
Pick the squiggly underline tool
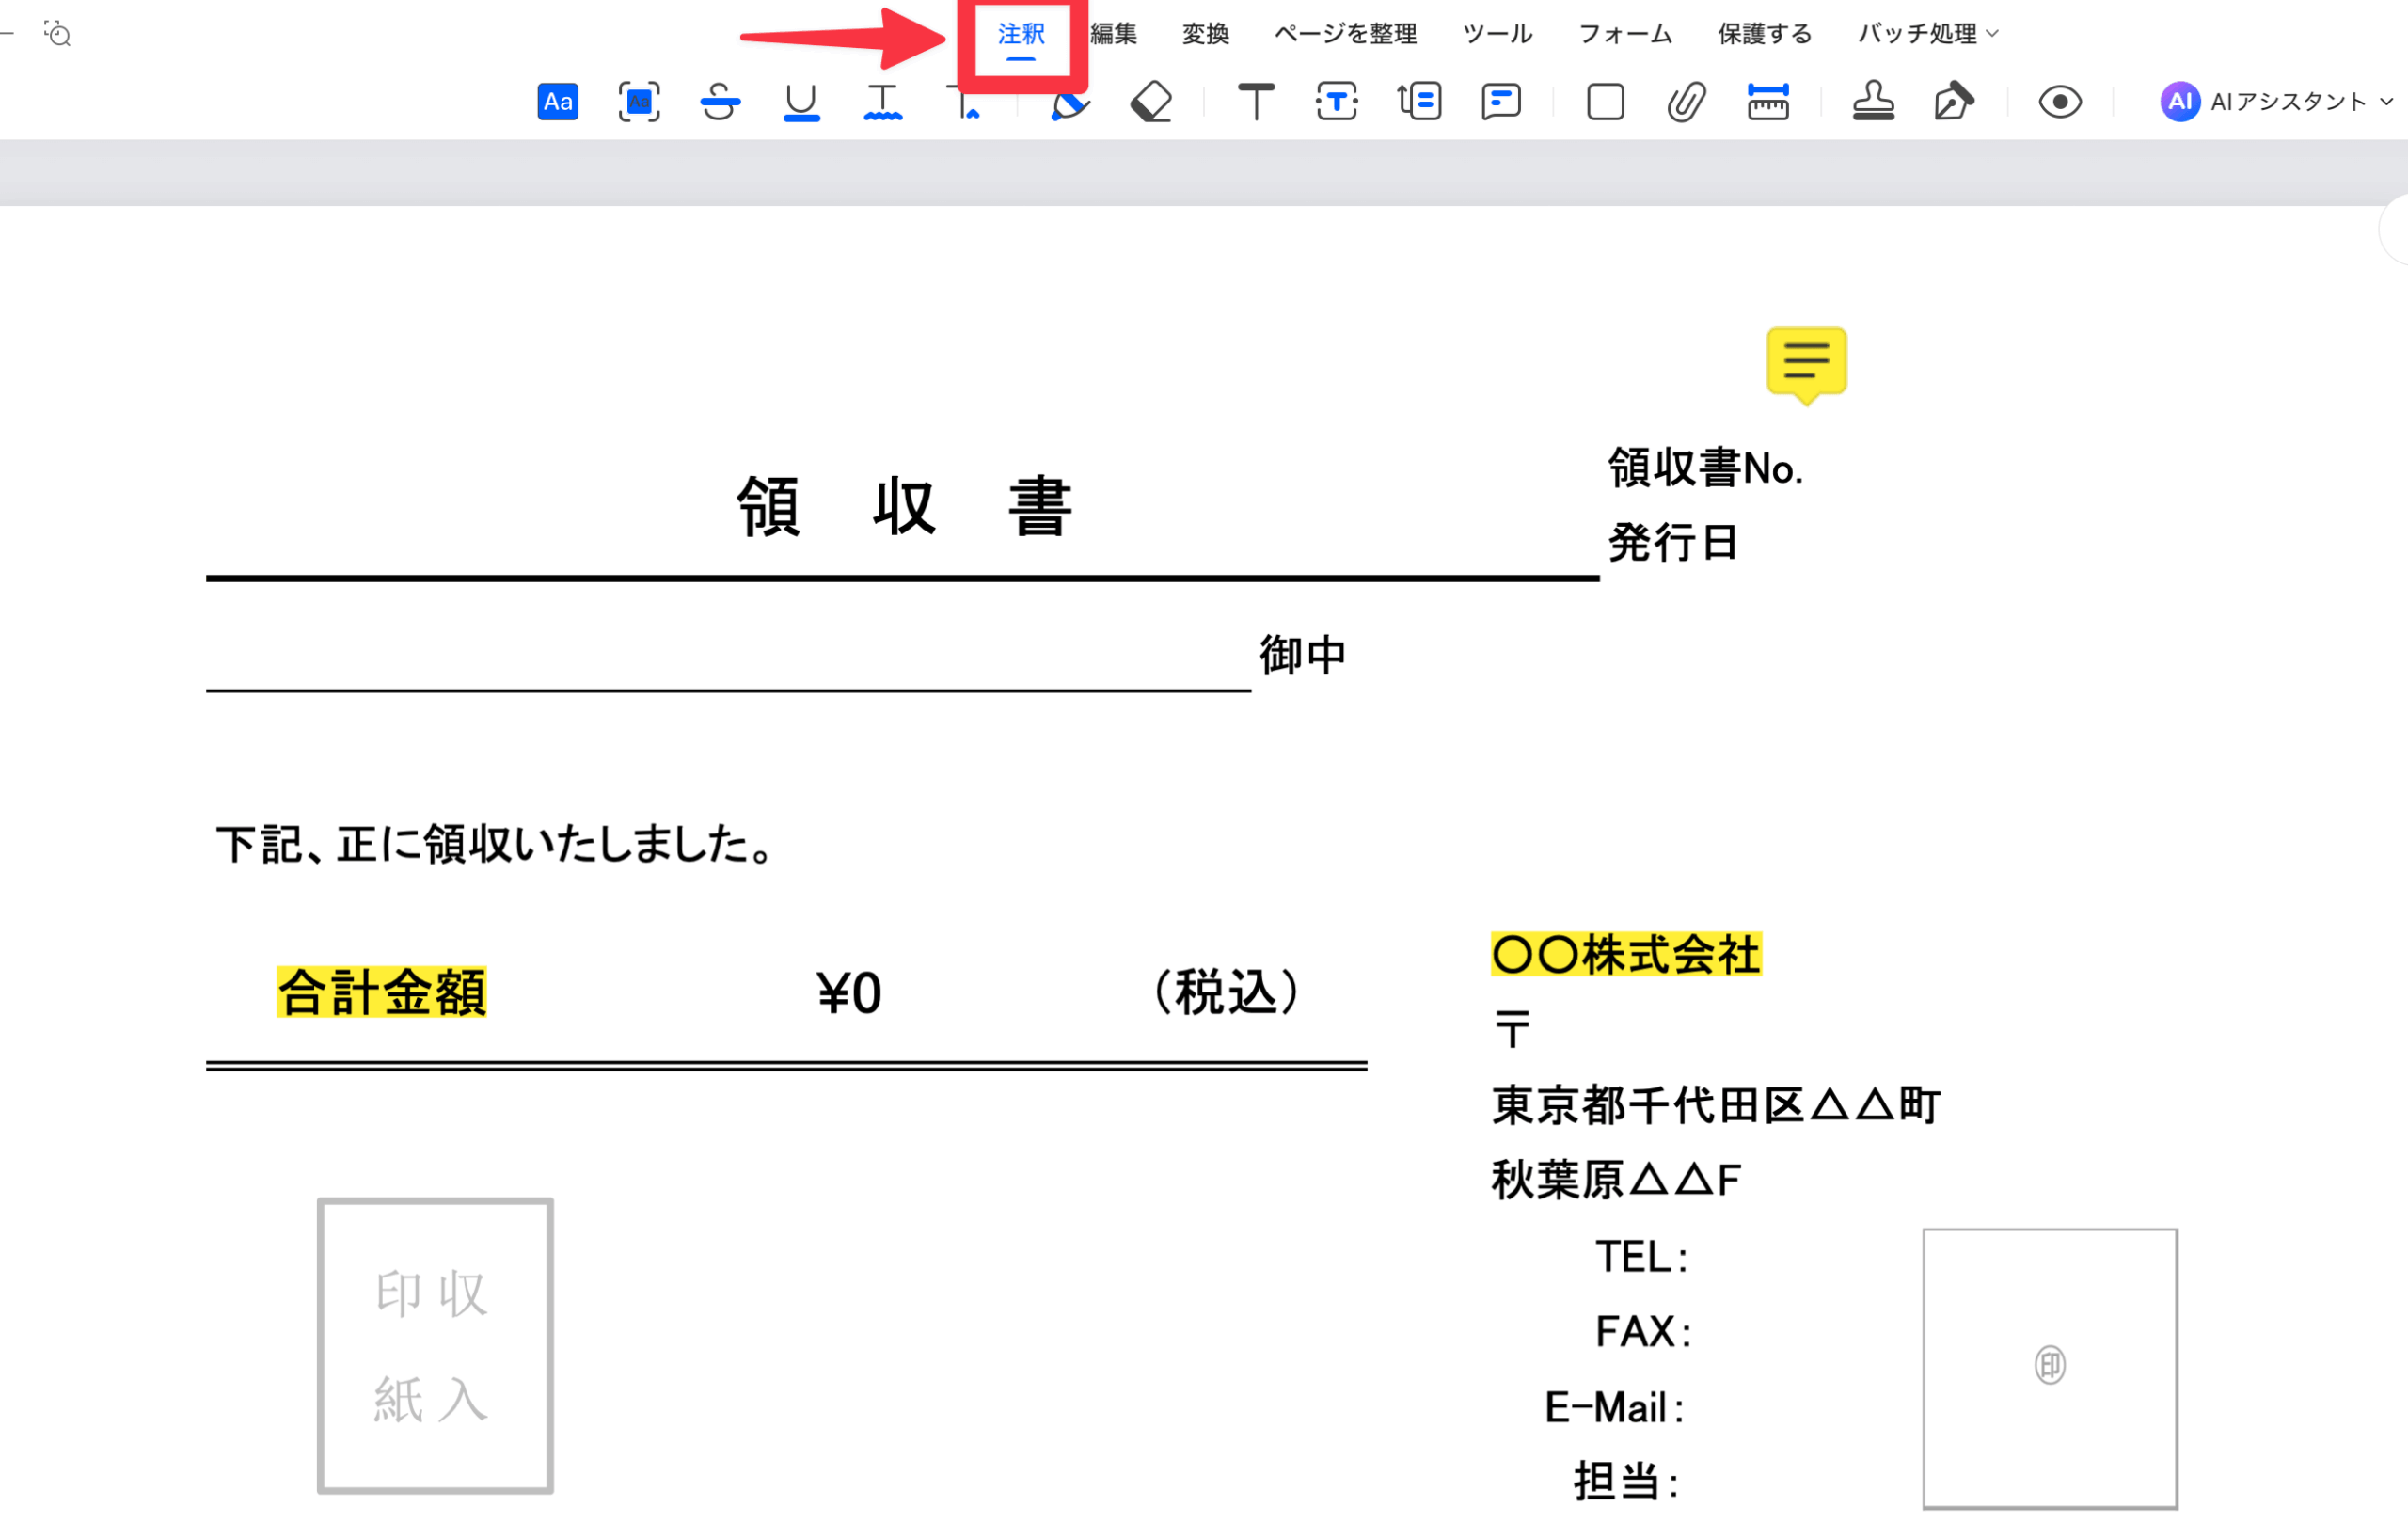point(882,102)
